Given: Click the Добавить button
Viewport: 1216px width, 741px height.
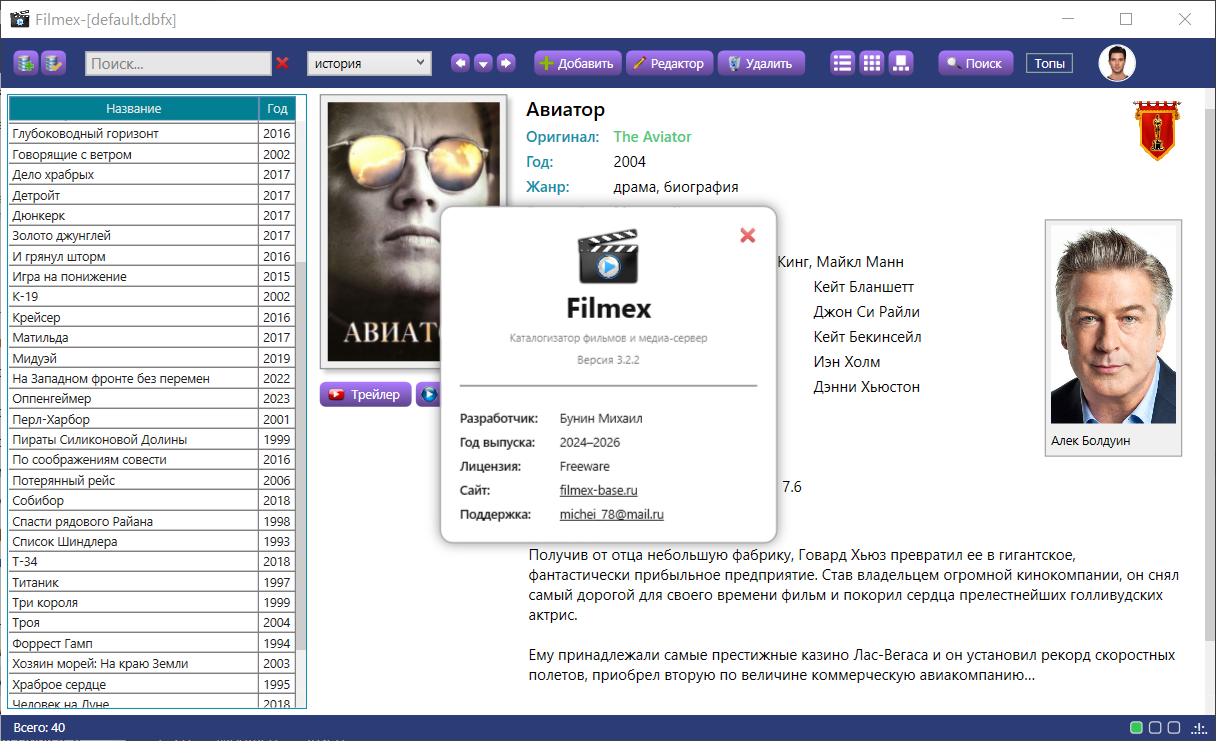Looking at the screenshot, I should coord(578,63).
